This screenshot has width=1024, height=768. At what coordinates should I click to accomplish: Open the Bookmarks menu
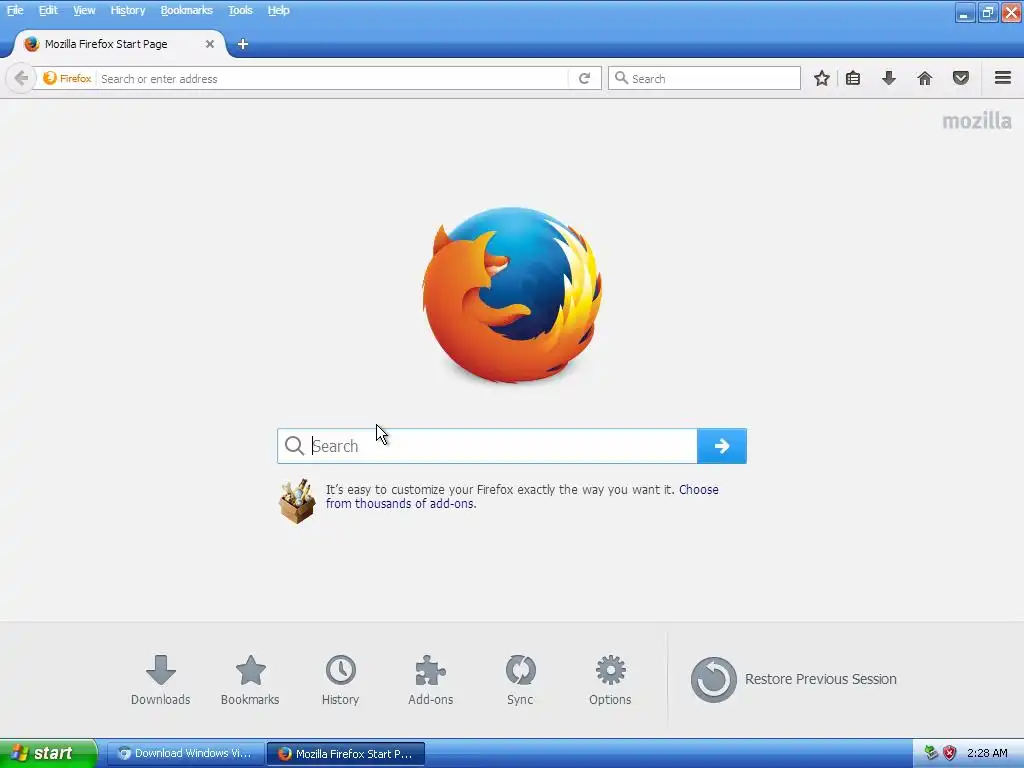tap(187, 10)
